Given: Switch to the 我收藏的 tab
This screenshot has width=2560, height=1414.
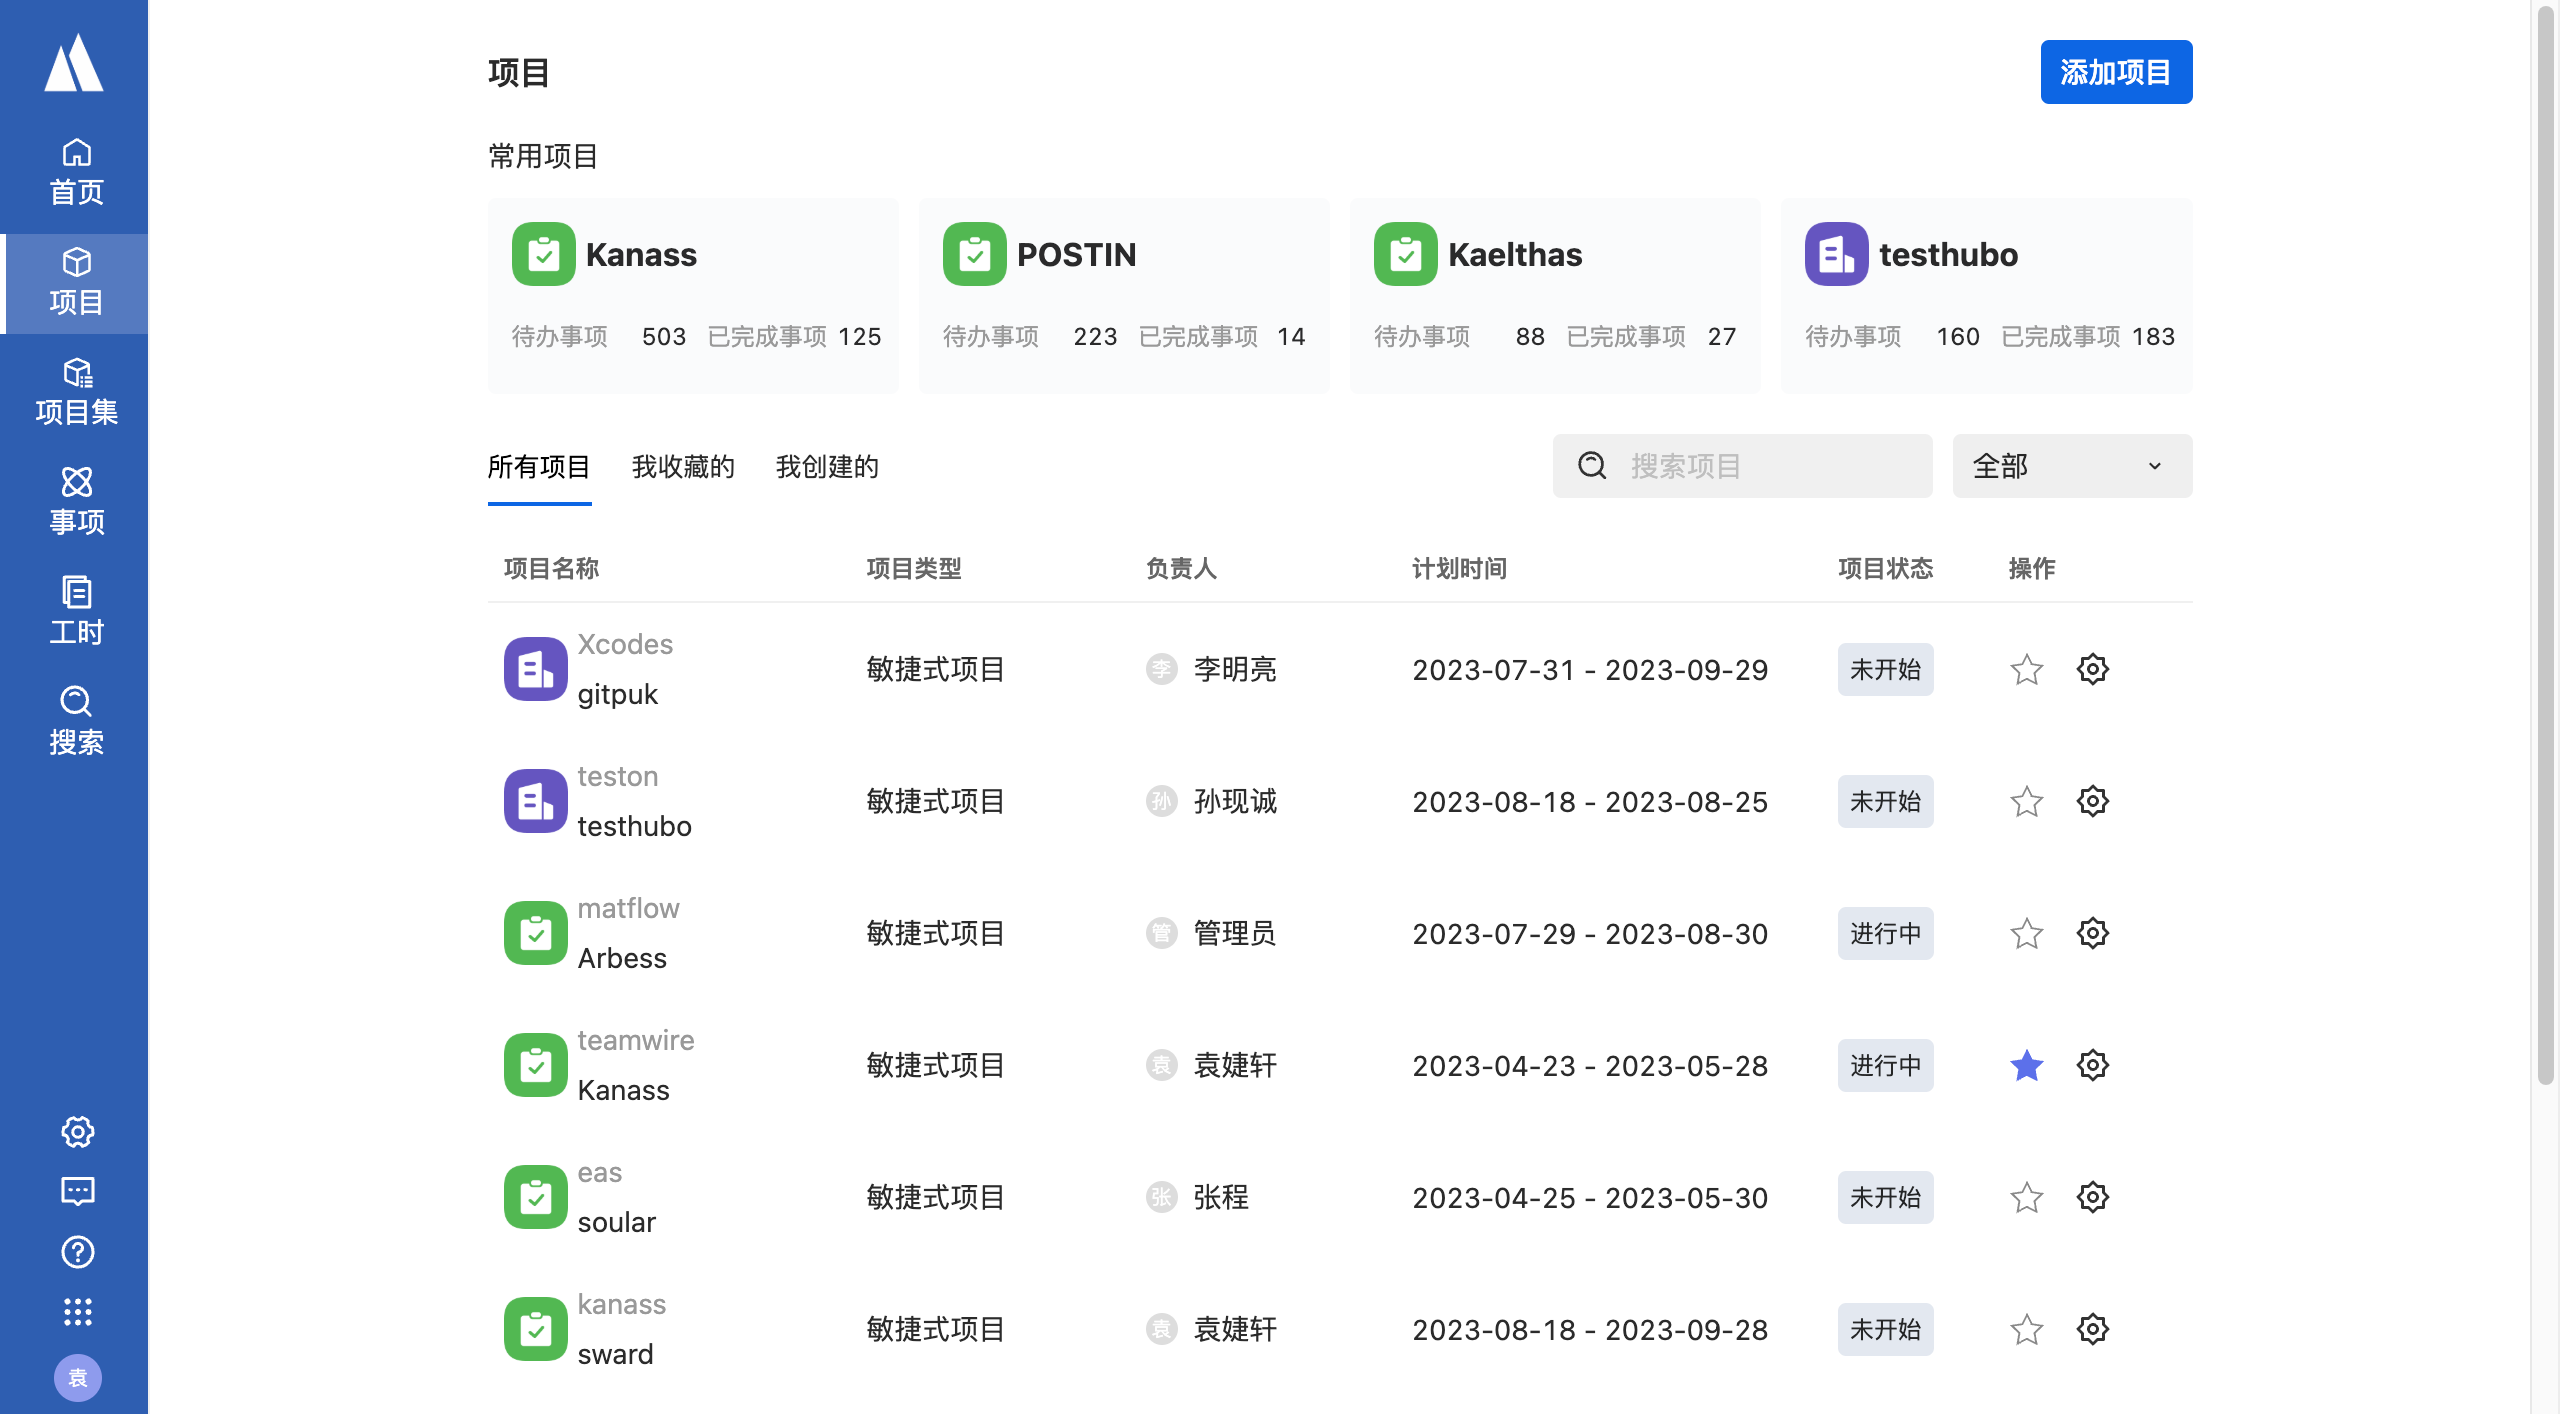Looking at the screenshot, I should pyautogui.click(x=683, y=466).
